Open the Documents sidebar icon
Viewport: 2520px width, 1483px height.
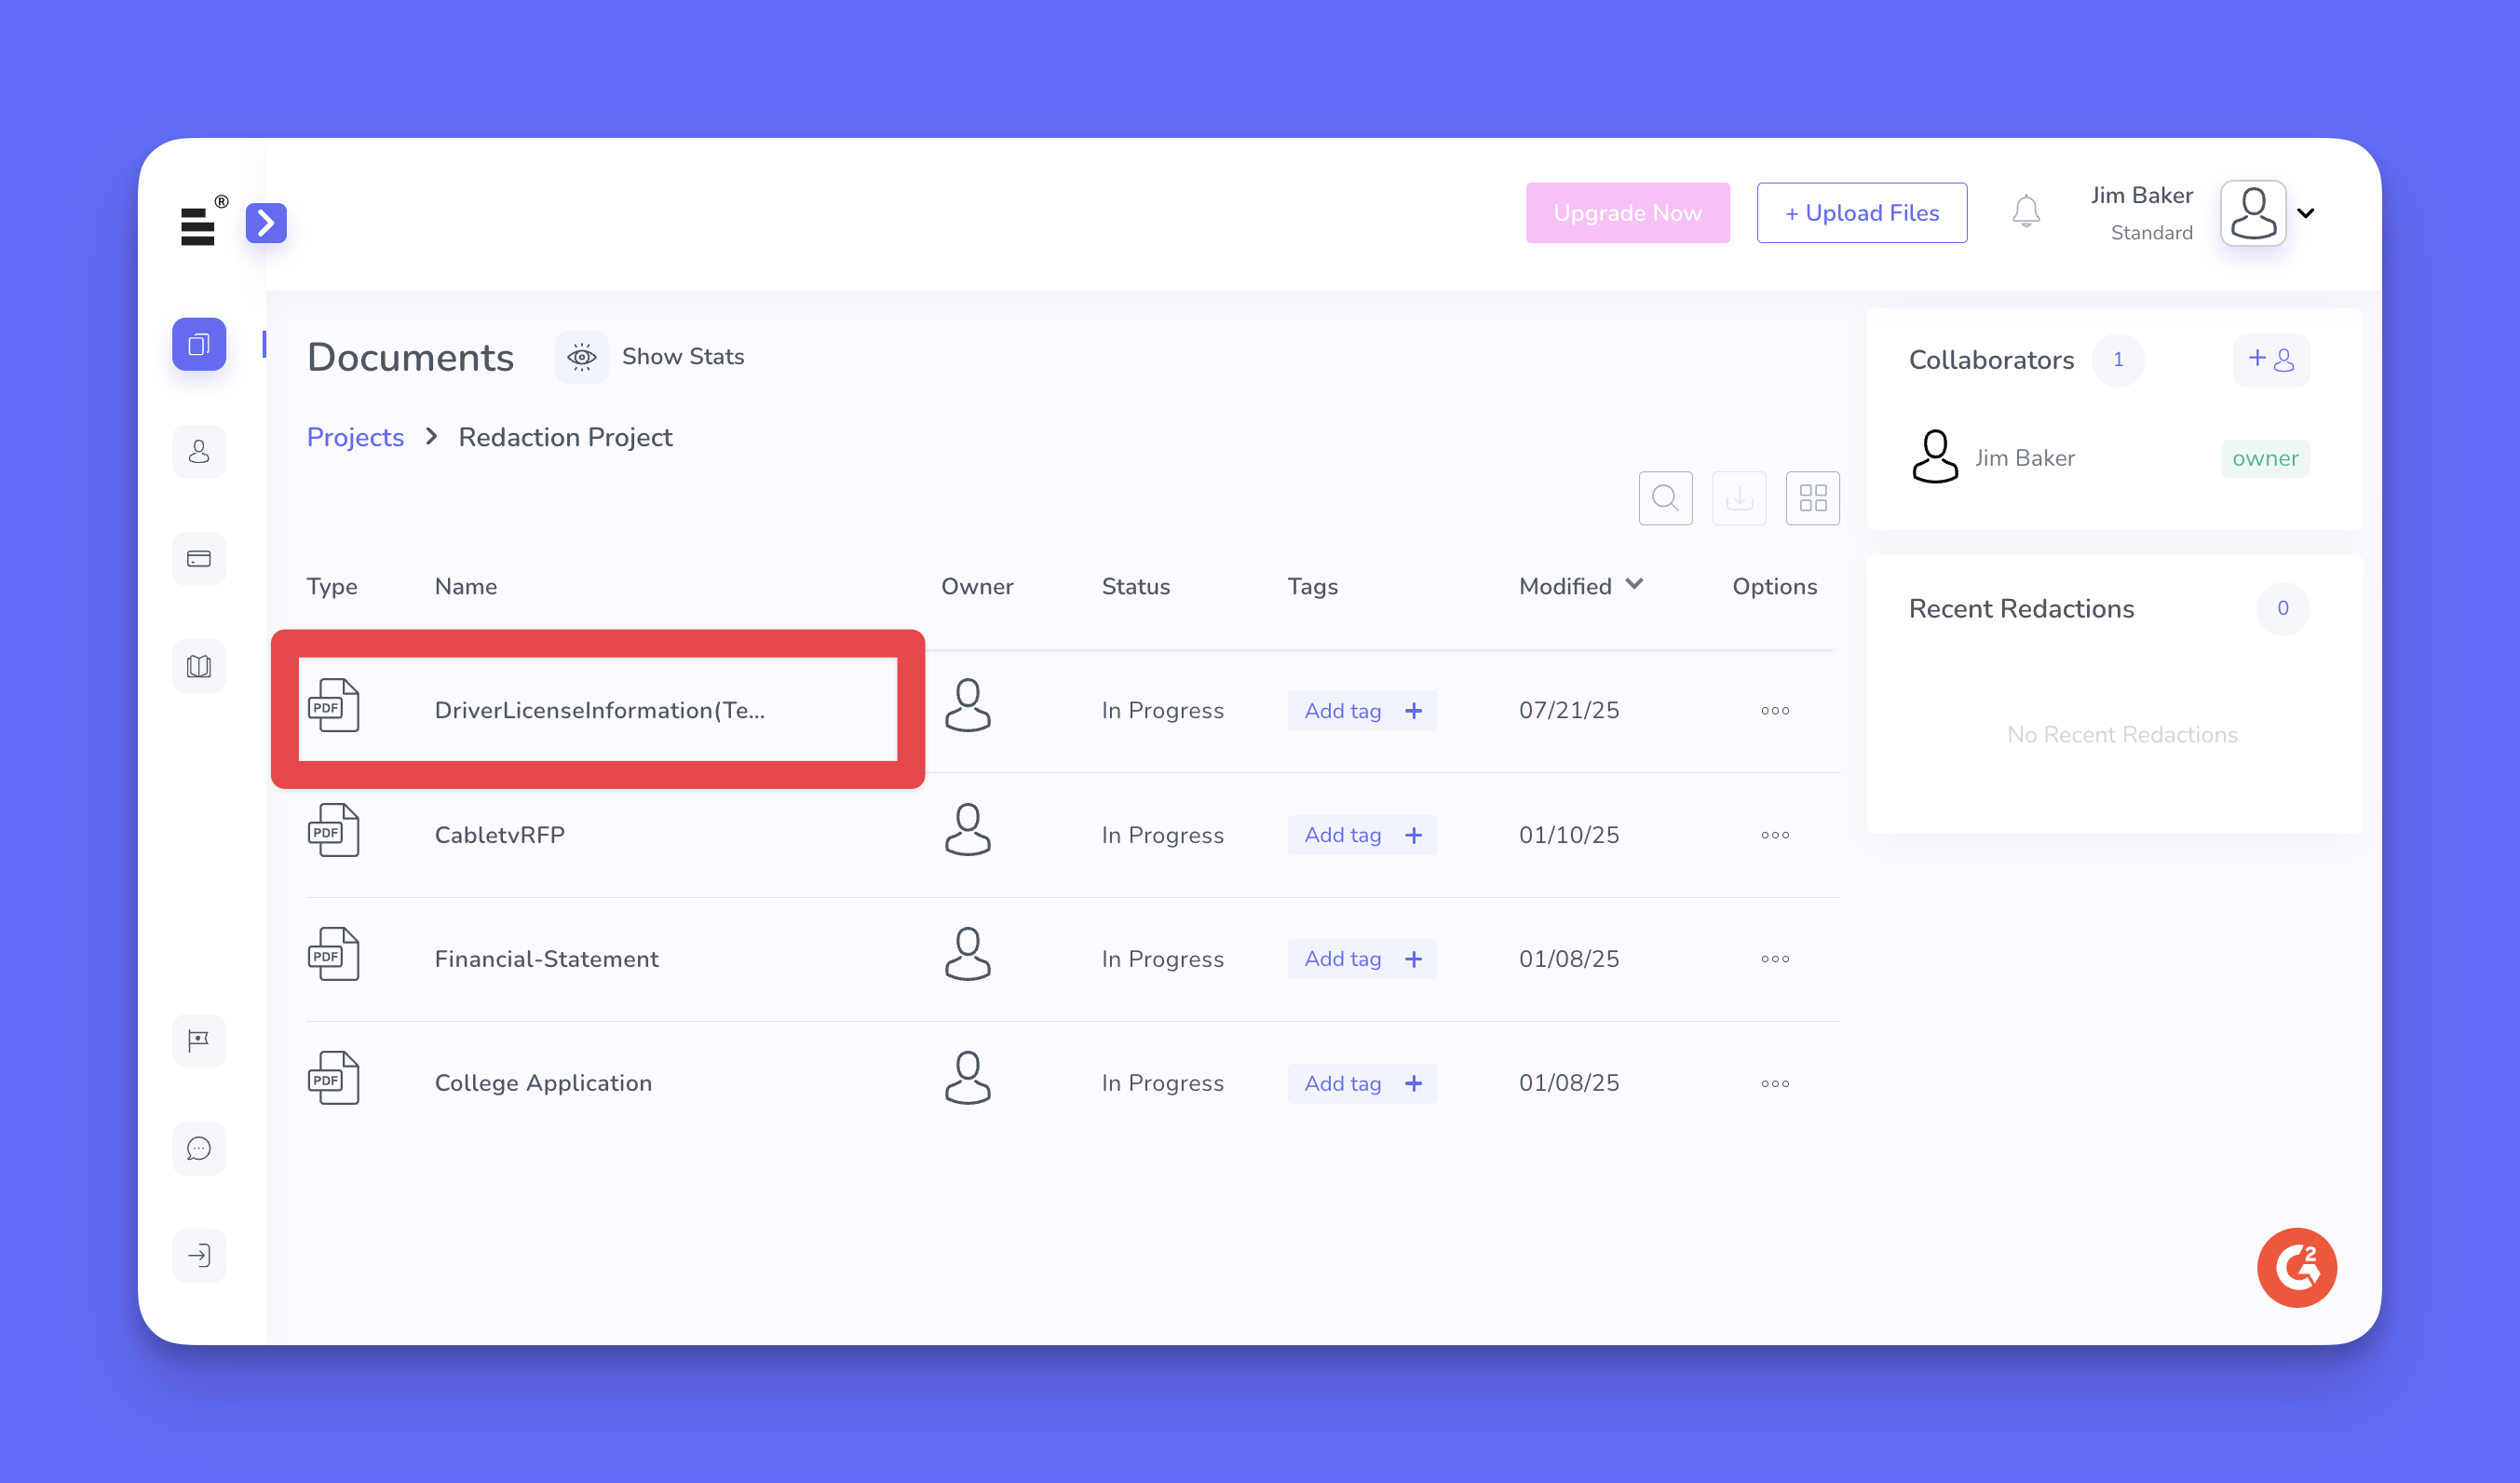pos(199,345)
